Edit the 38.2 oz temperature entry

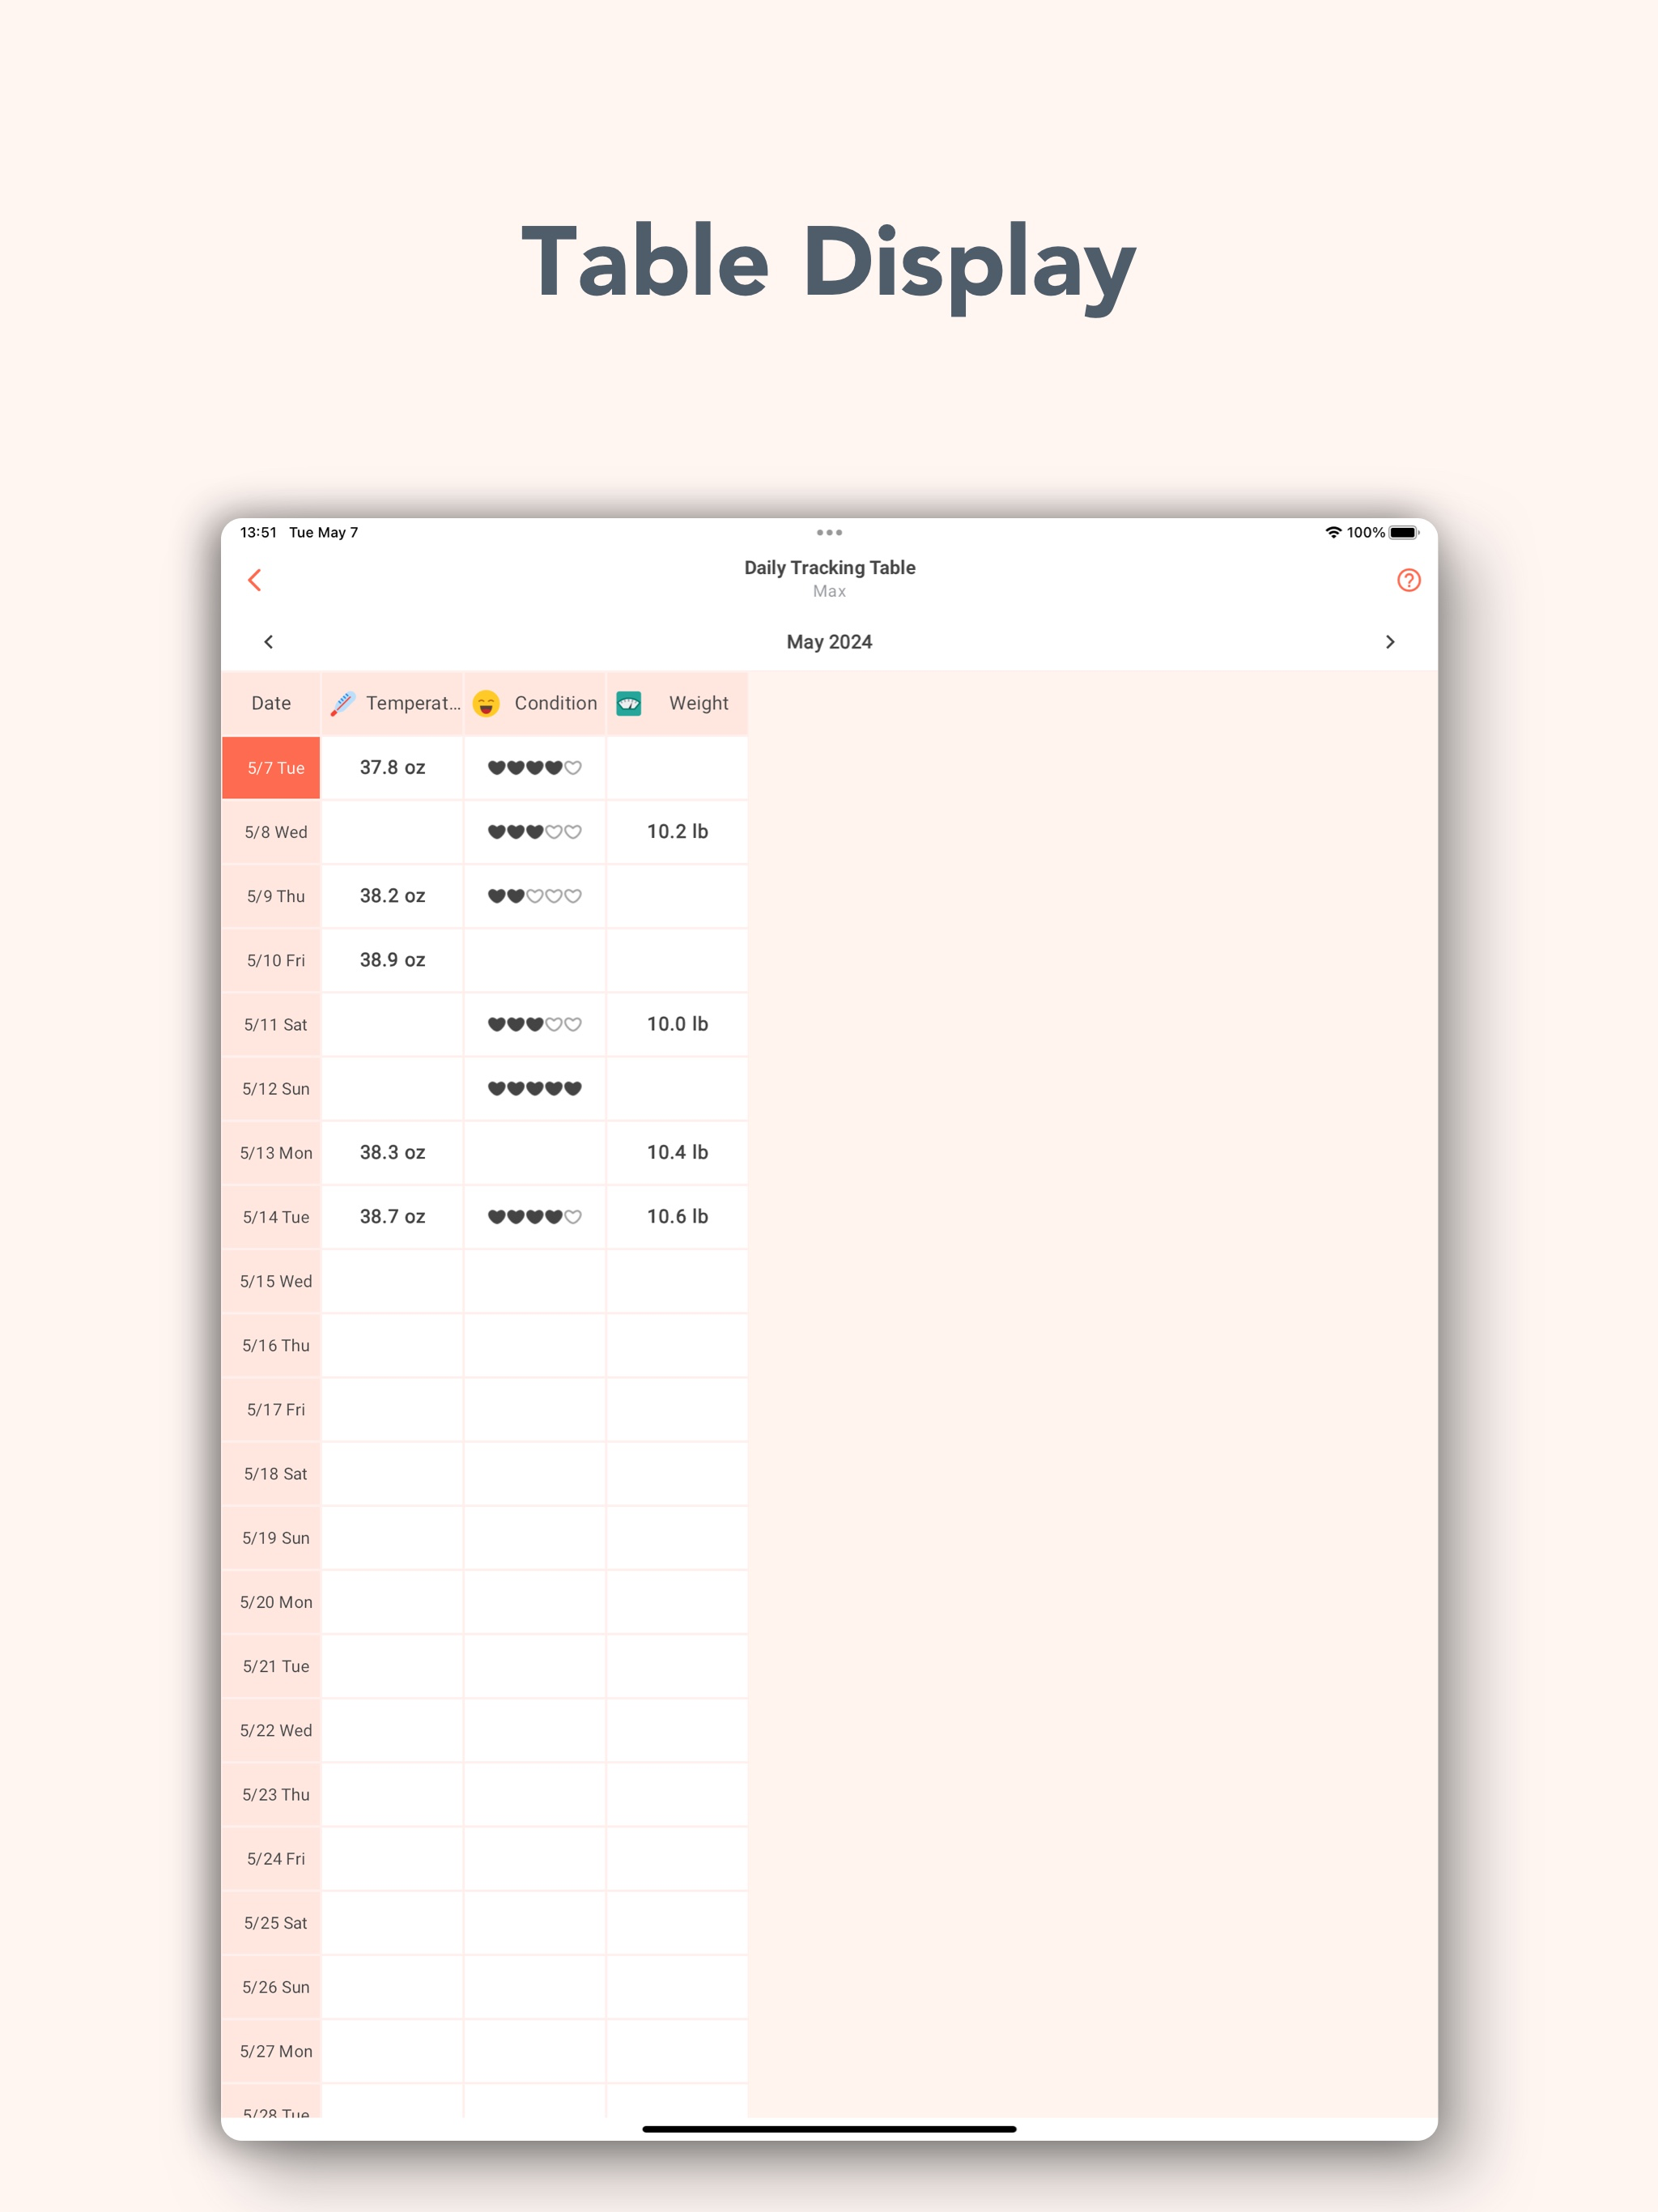click(392, 896)
